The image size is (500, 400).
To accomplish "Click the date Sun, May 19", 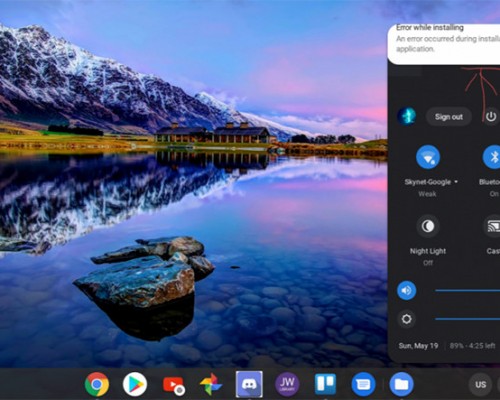I will pyautogui.click(x=418, y=346).
